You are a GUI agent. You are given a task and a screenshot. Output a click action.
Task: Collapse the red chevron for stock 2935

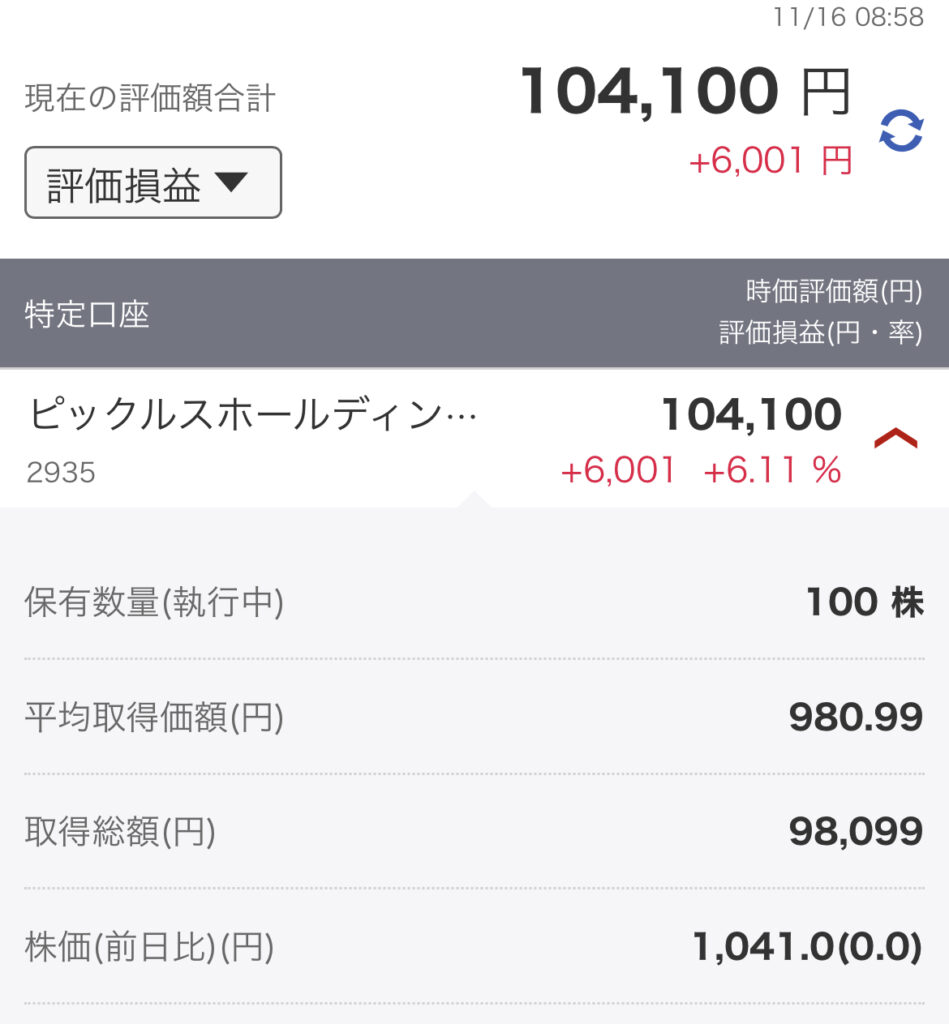(x=895, y=438)
